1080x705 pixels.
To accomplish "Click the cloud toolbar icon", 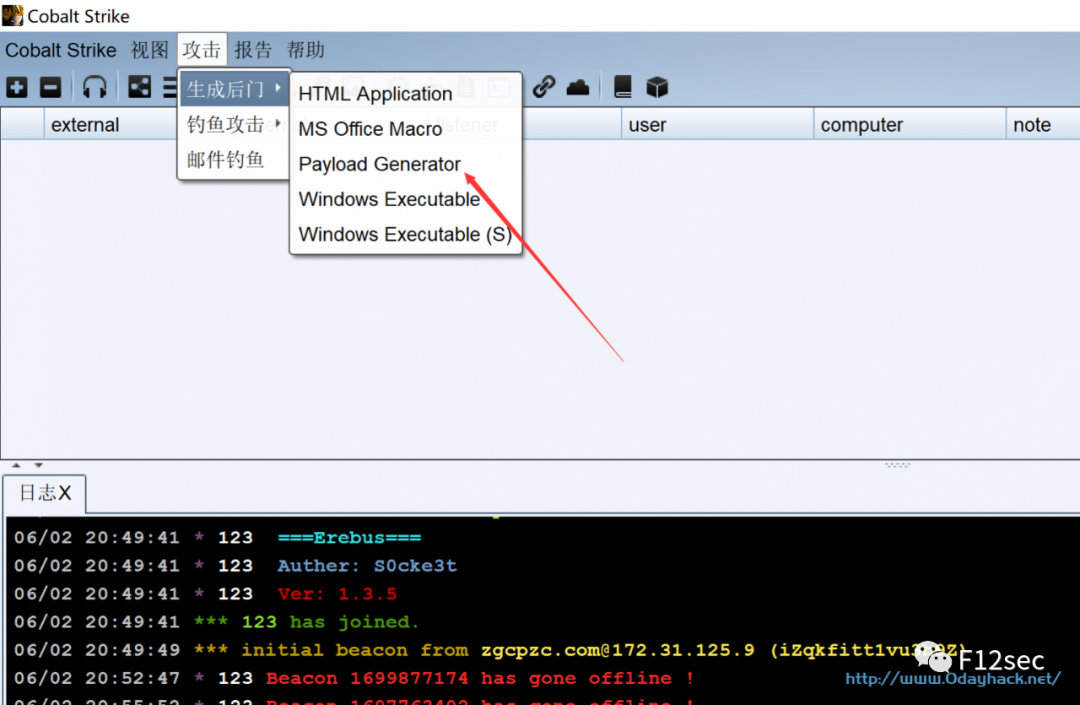I will [578, 87].
